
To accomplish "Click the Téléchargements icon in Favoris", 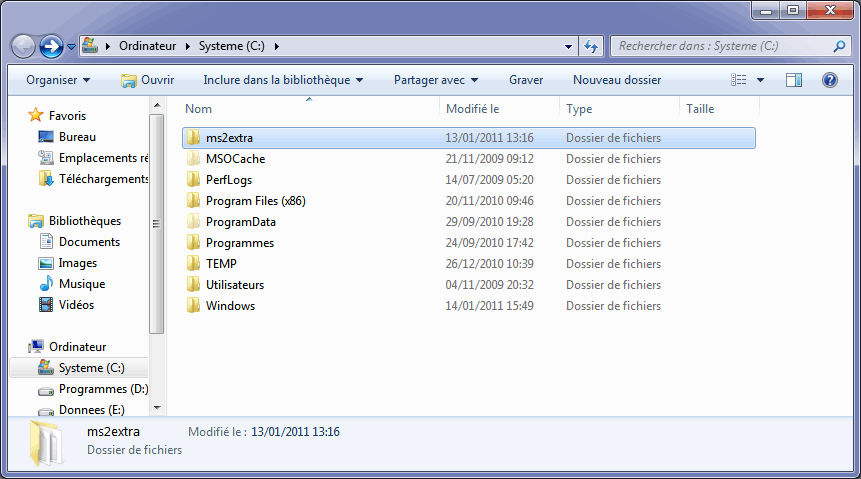I will 45,179.
